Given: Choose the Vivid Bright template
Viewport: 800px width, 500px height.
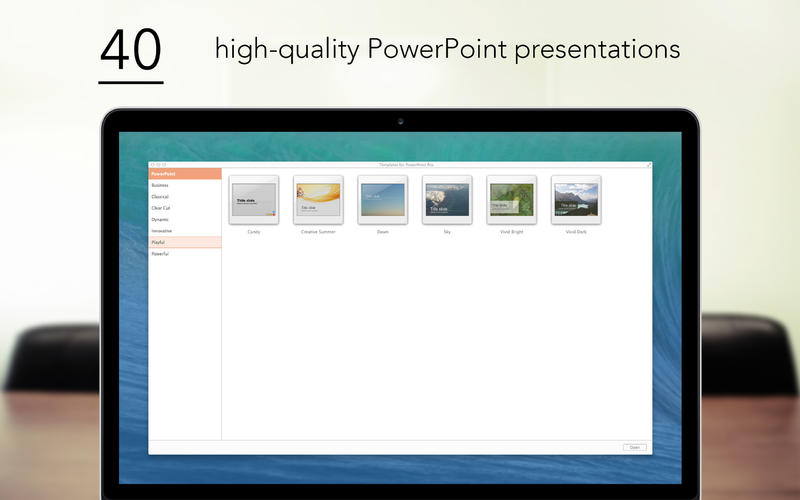Looking at the screenshot, I should tap(511, 200).
